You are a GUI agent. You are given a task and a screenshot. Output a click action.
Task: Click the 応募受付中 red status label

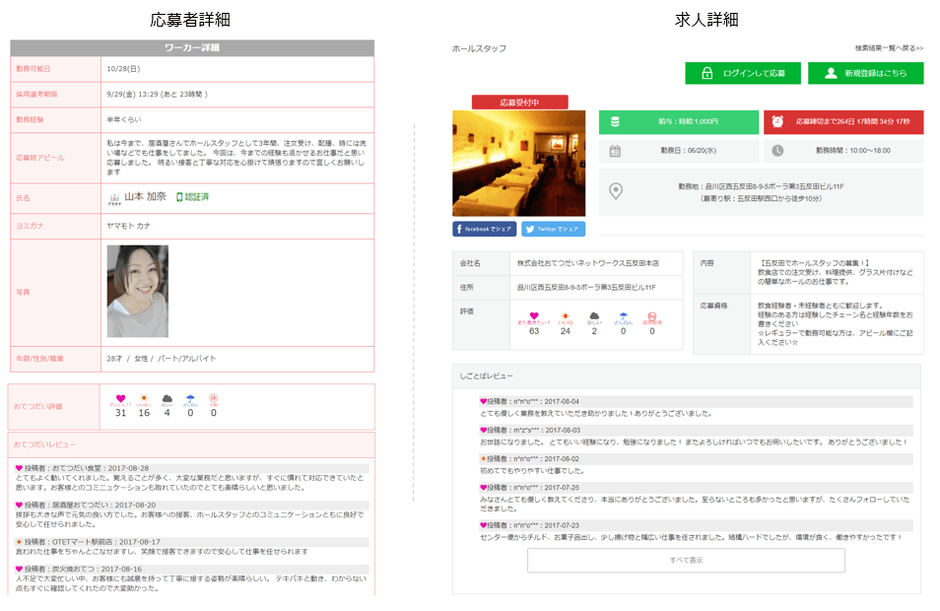pos(519,102)
